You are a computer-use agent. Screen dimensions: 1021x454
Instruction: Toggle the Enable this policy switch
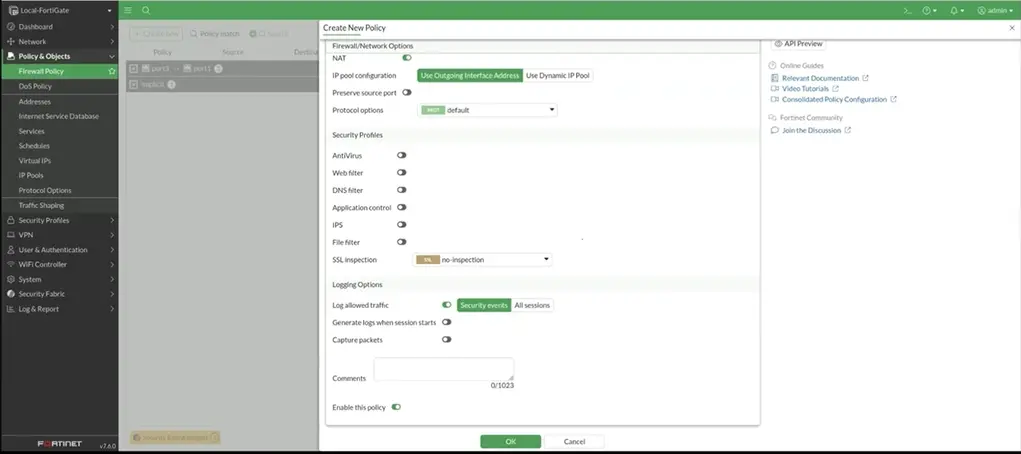click(396, 407)
